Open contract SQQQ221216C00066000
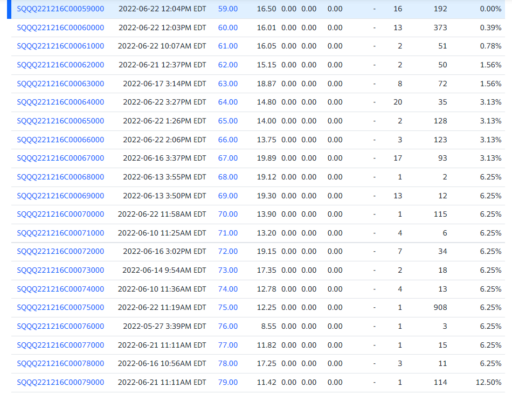The image size is (512, 394). tap(60, 140)
